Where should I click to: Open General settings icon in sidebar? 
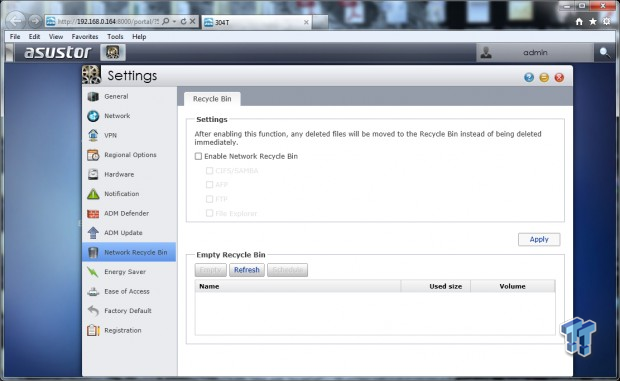tap(93, 96)
